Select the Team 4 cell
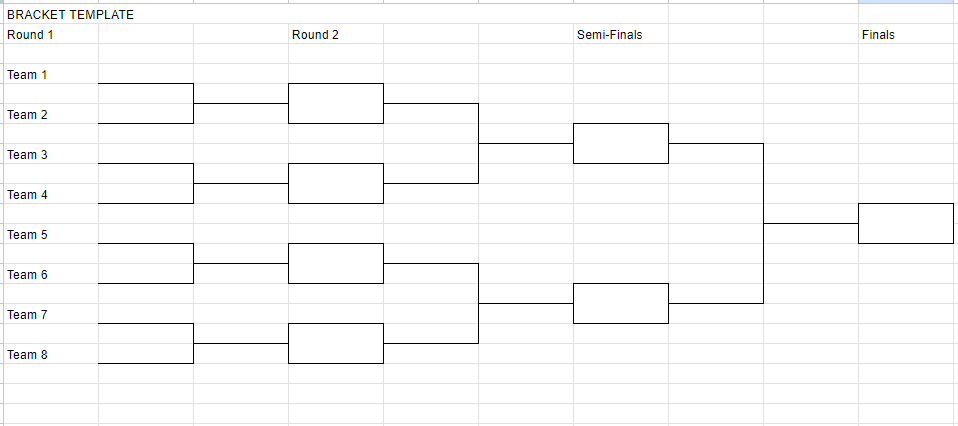Screen dimensions: 958x426 tap(51, 194)
